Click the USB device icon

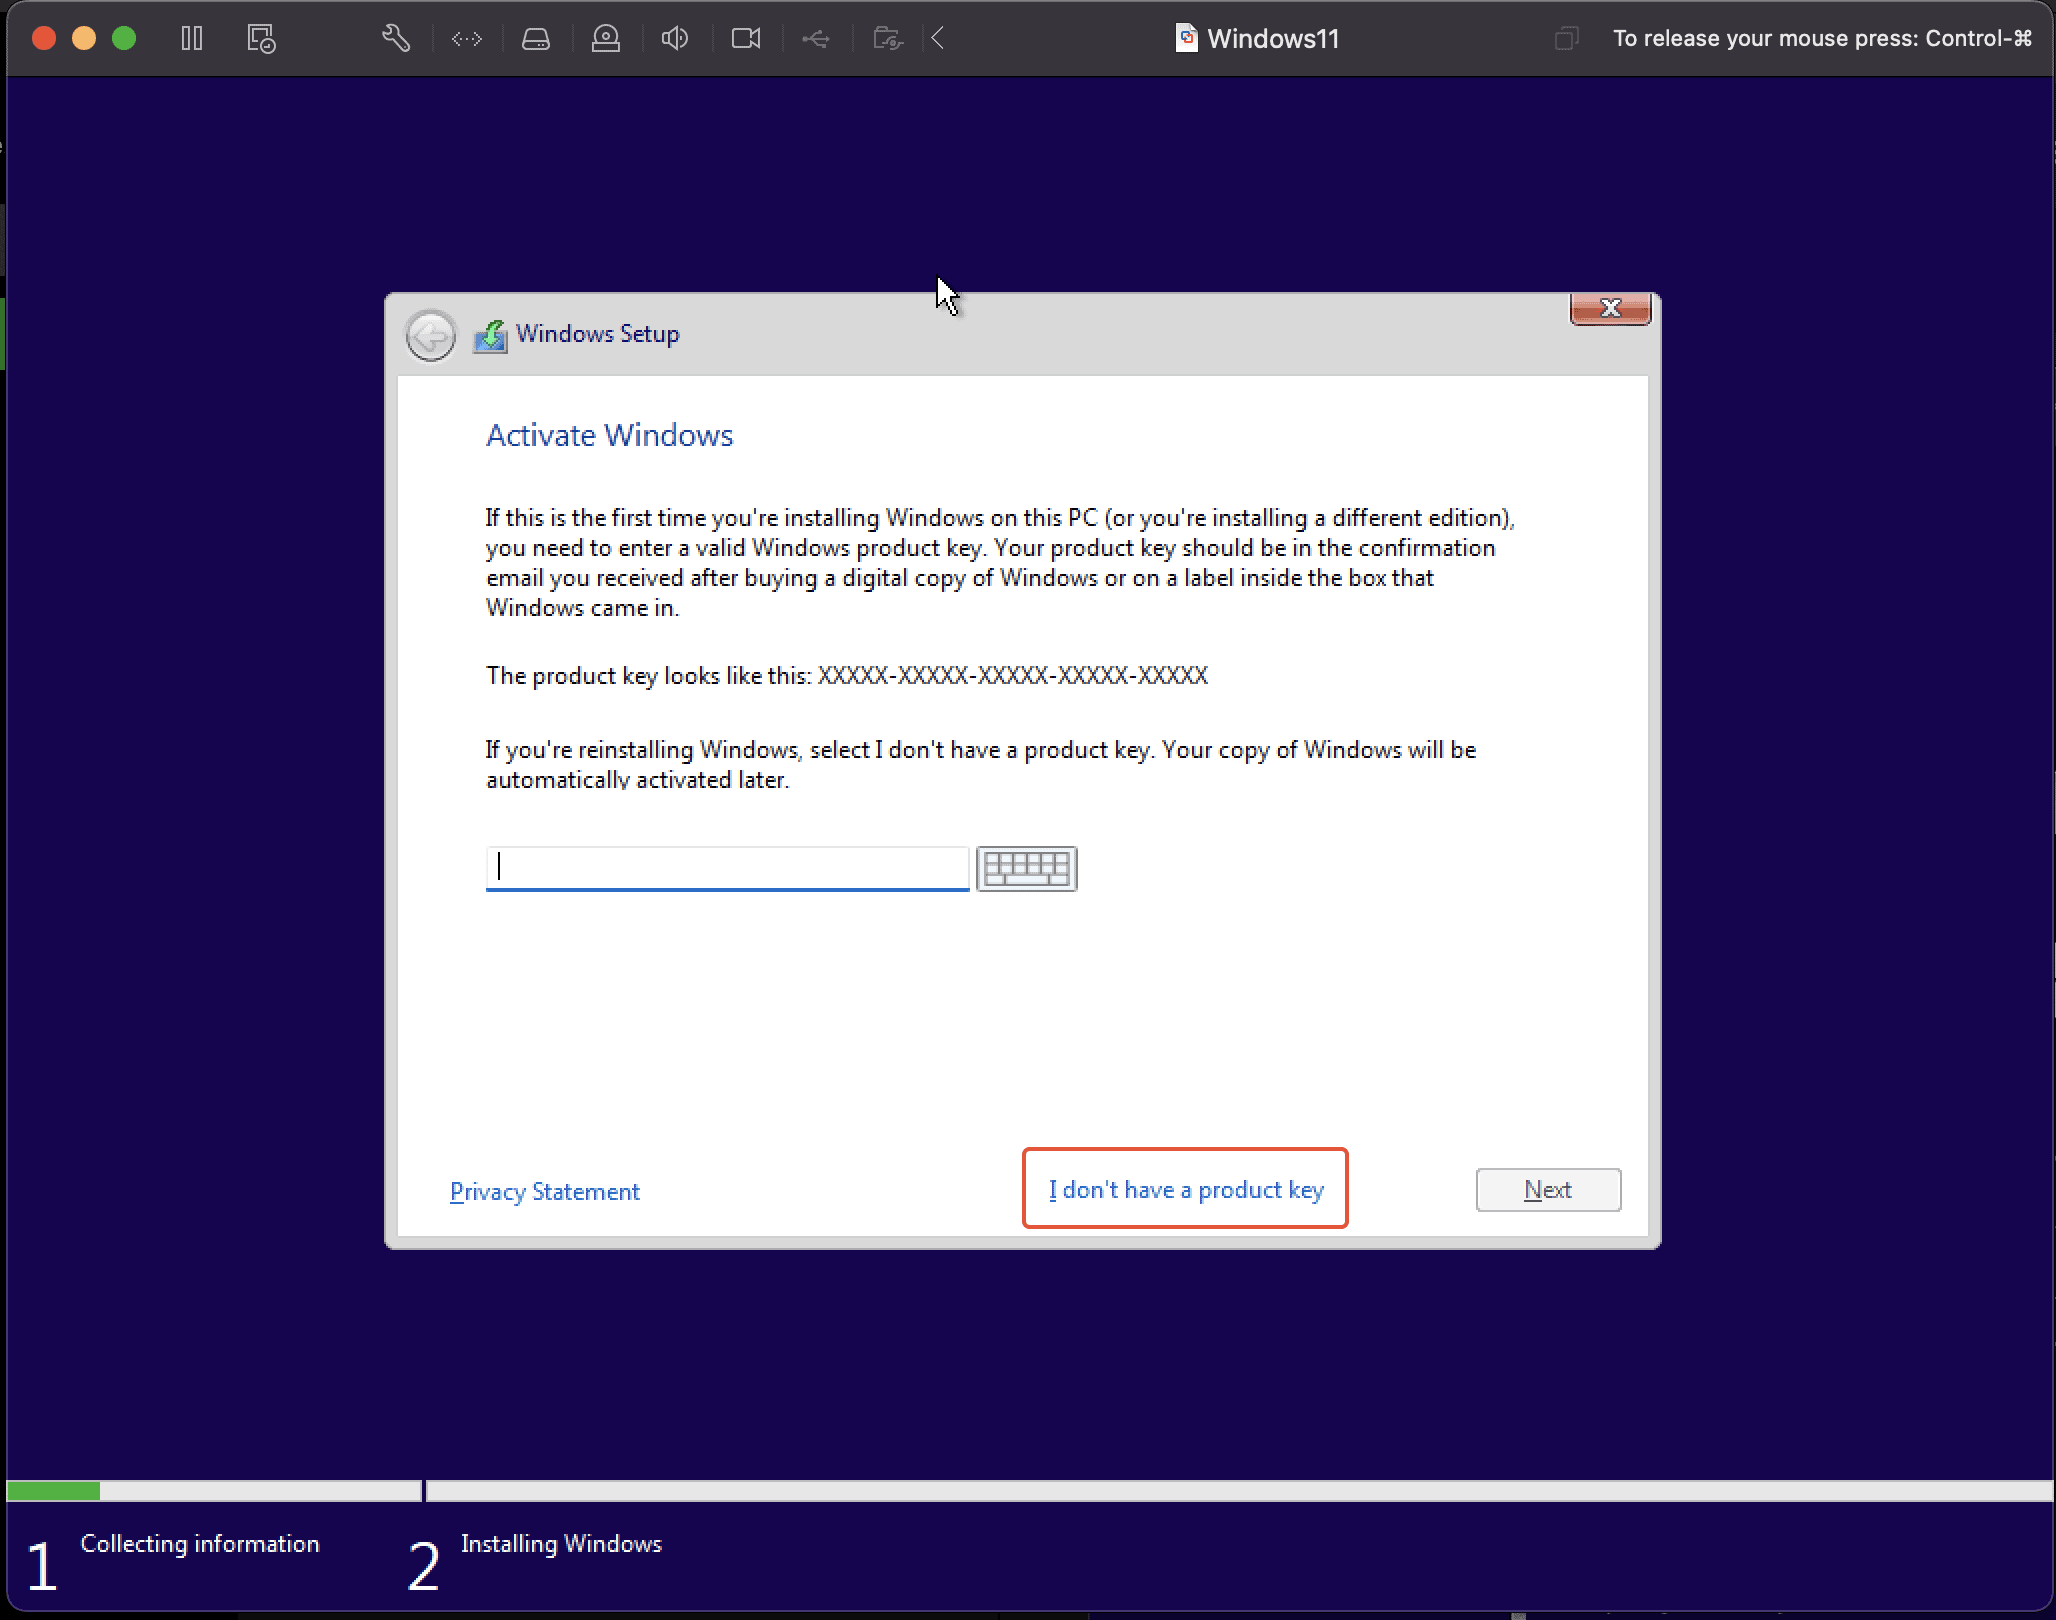pos(816,39)
